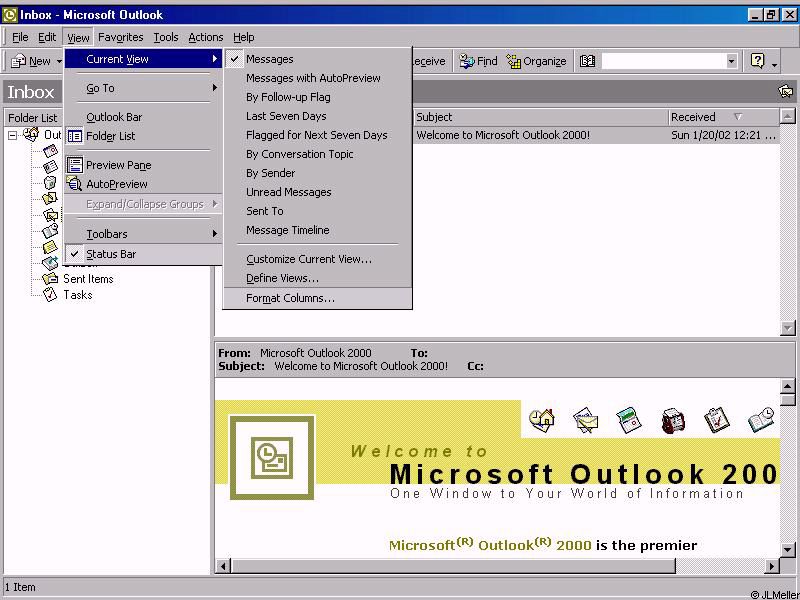The width and height of the screenshot is (800, 600).
Task: Toggle Outlook Bar in View menu
Action: coord(143,117)
